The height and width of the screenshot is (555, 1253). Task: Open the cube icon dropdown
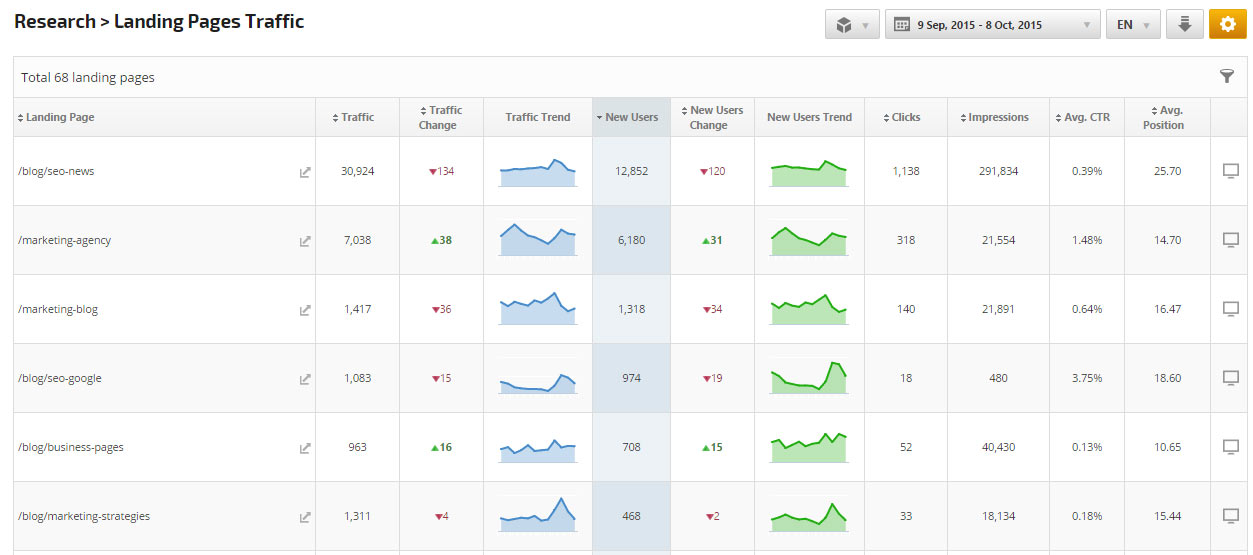click(x=852, y=25)
